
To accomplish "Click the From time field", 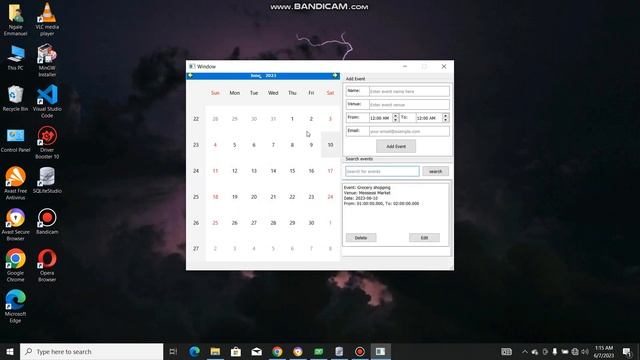I will (x=380, y=118).
